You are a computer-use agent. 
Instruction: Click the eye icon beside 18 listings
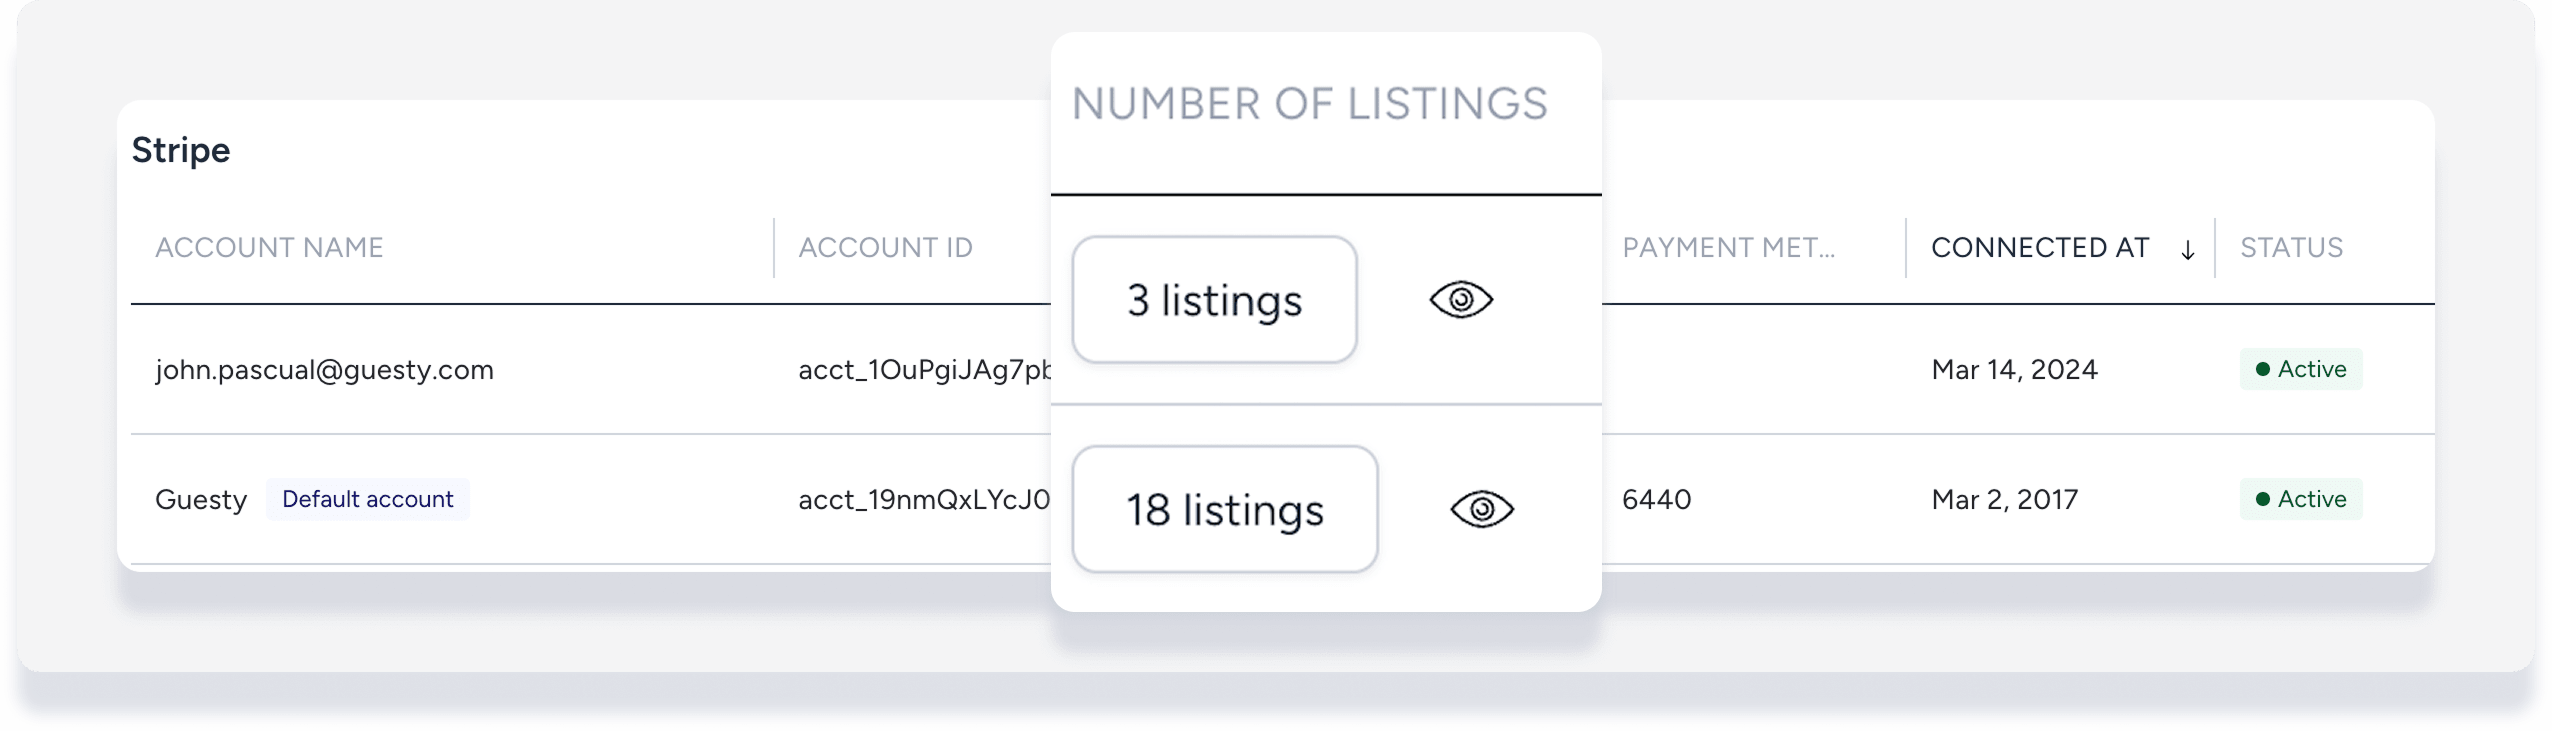pos(1482,510)
